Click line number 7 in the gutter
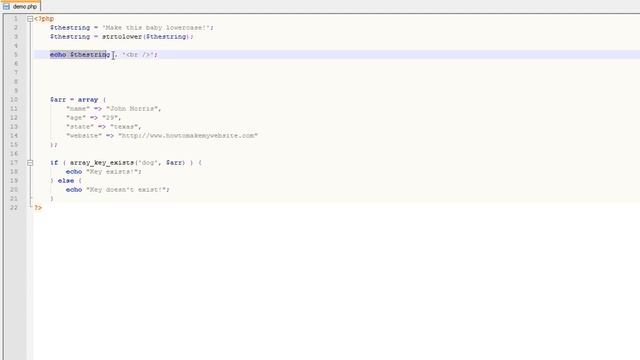Screen dimensions: 640x360 [16, 73]
